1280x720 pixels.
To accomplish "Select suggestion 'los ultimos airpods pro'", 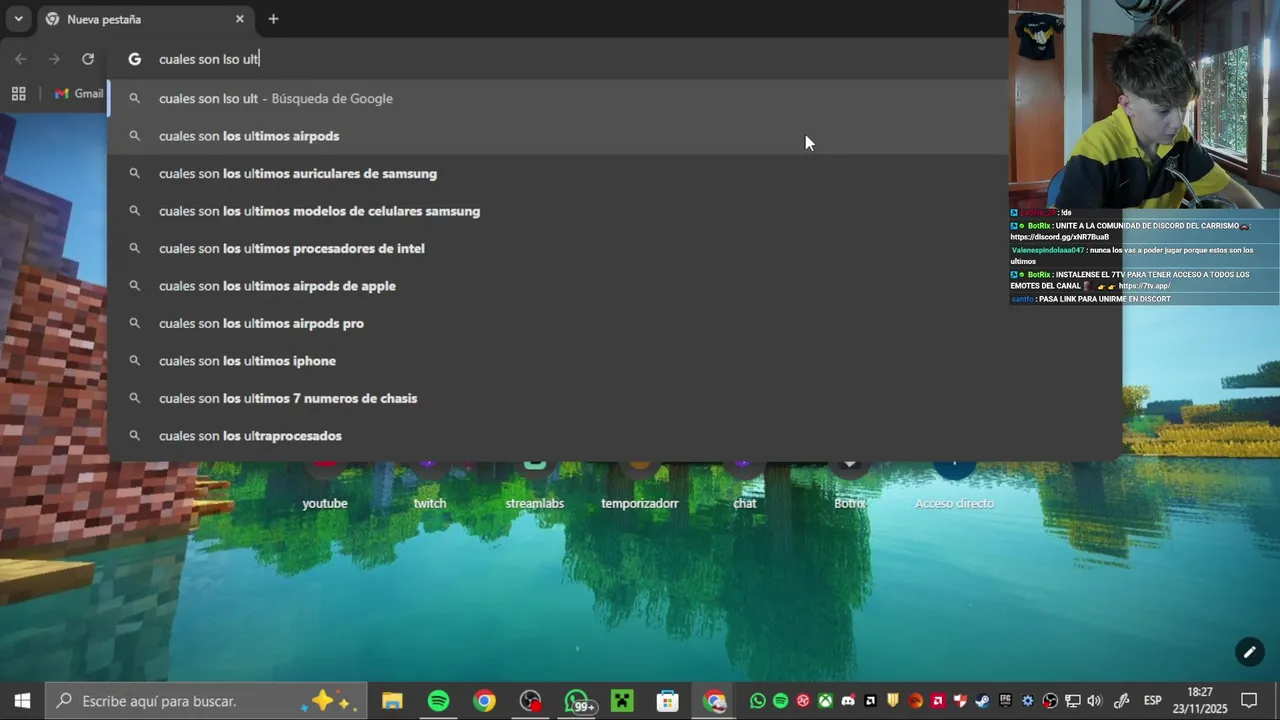I will (614, 323).
